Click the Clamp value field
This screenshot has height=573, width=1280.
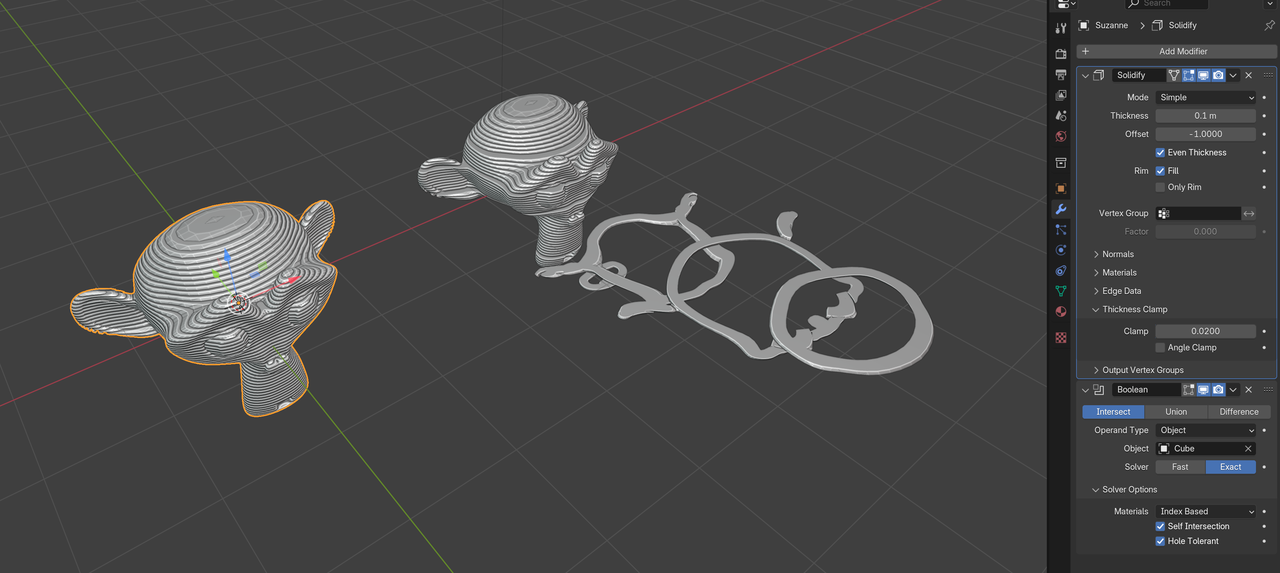click(x=1205, y=331)
